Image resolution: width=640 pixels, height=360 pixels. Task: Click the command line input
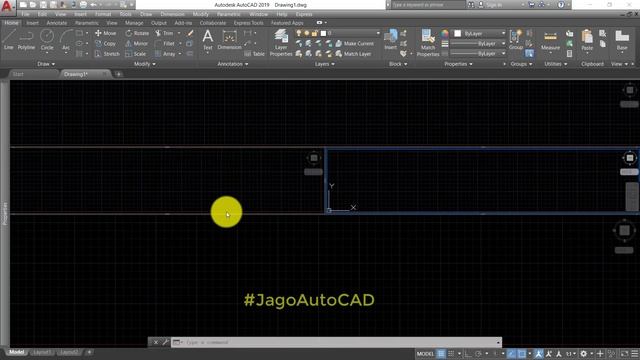click(336, 342)
